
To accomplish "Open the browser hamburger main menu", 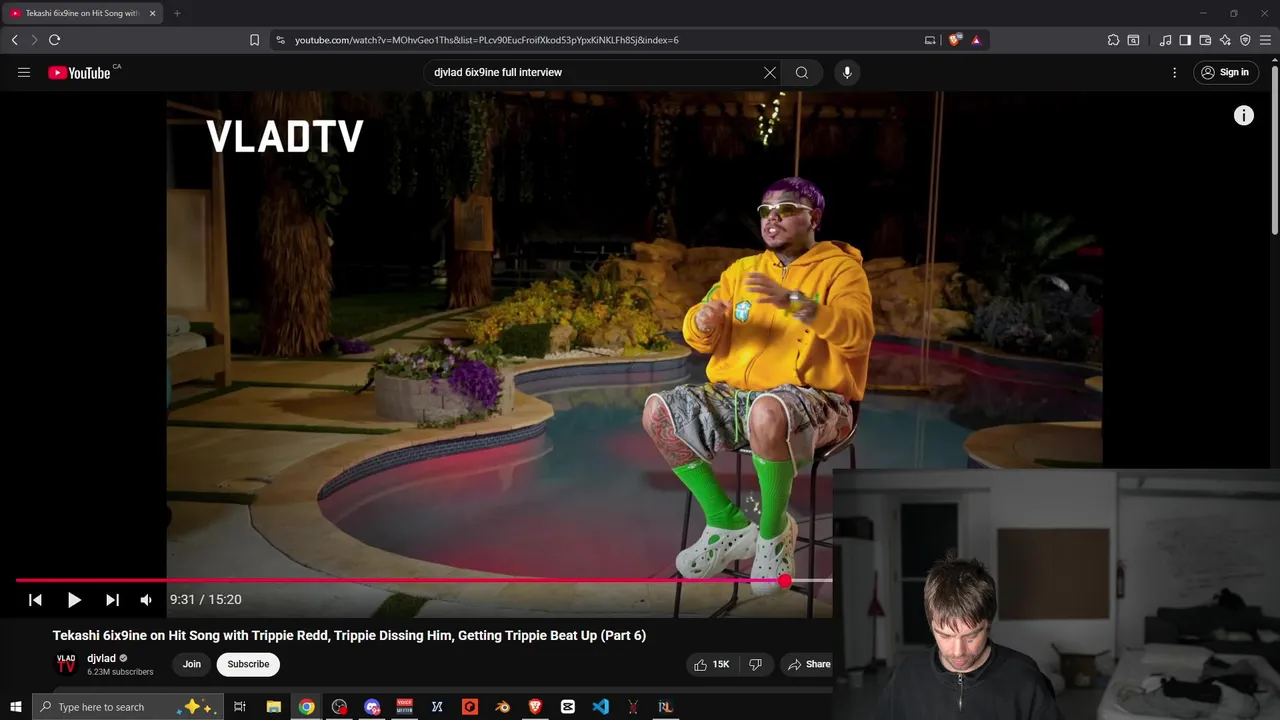I will pos(1265,40).
